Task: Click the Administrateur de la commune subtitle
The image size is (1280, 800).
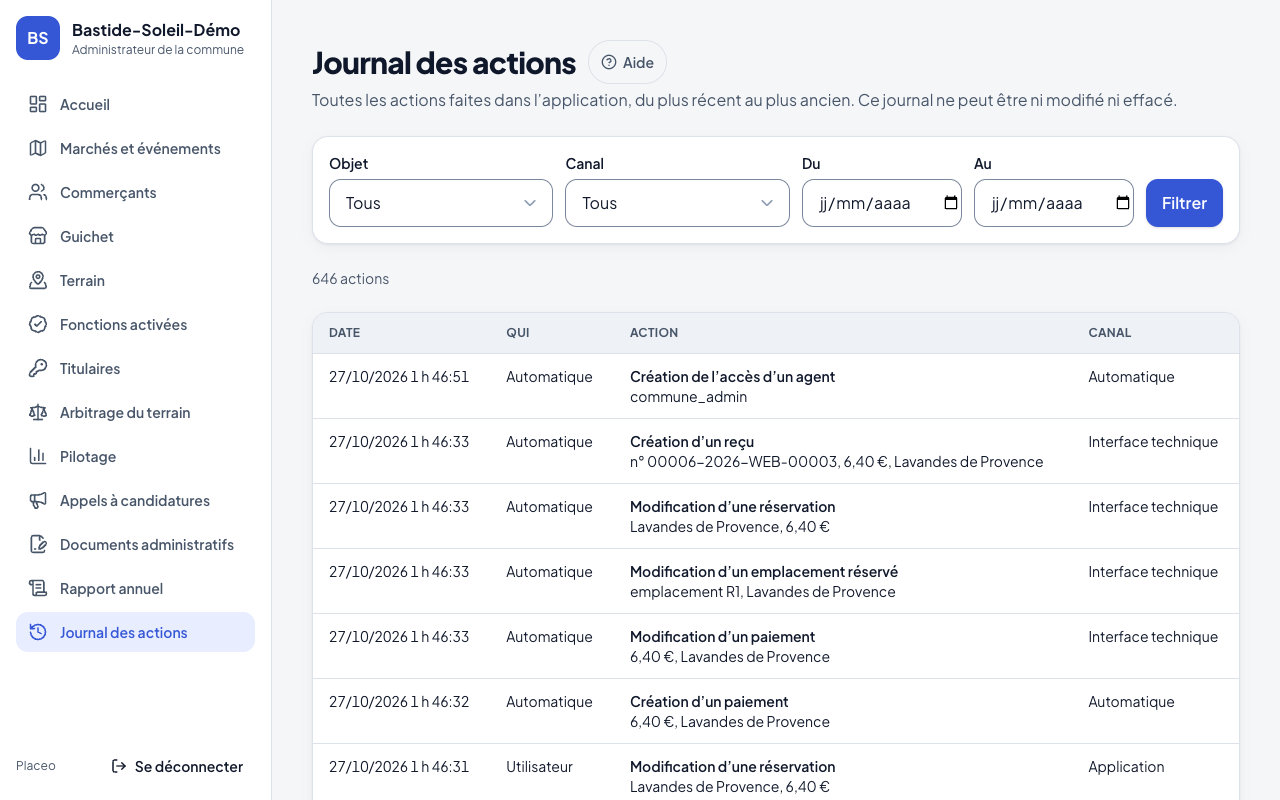Action: pyautogui.click(x=158, y=50)
